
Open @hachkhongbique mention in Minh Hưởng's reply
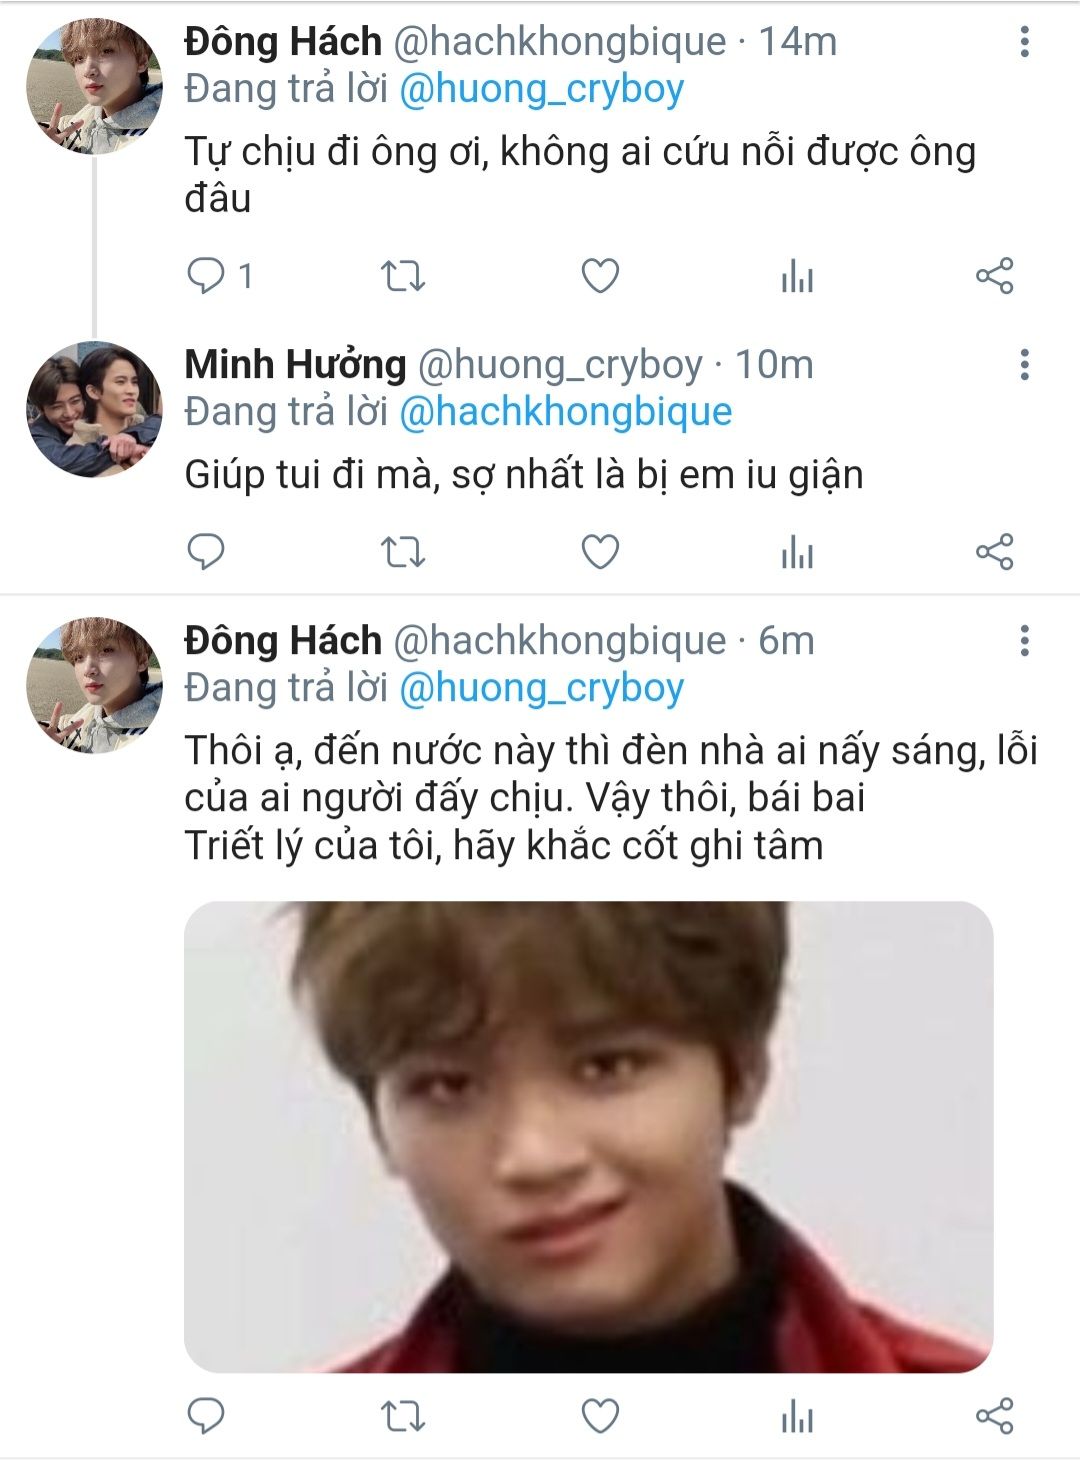(x=565, y=412)
